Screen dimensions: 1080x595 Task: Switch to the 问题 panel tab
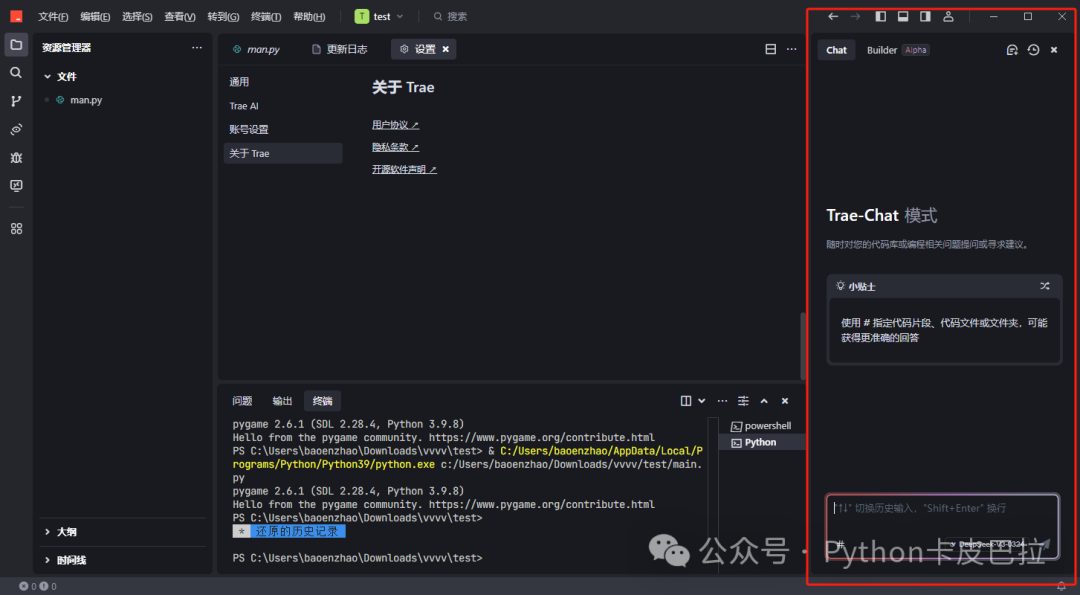(242, 401)
